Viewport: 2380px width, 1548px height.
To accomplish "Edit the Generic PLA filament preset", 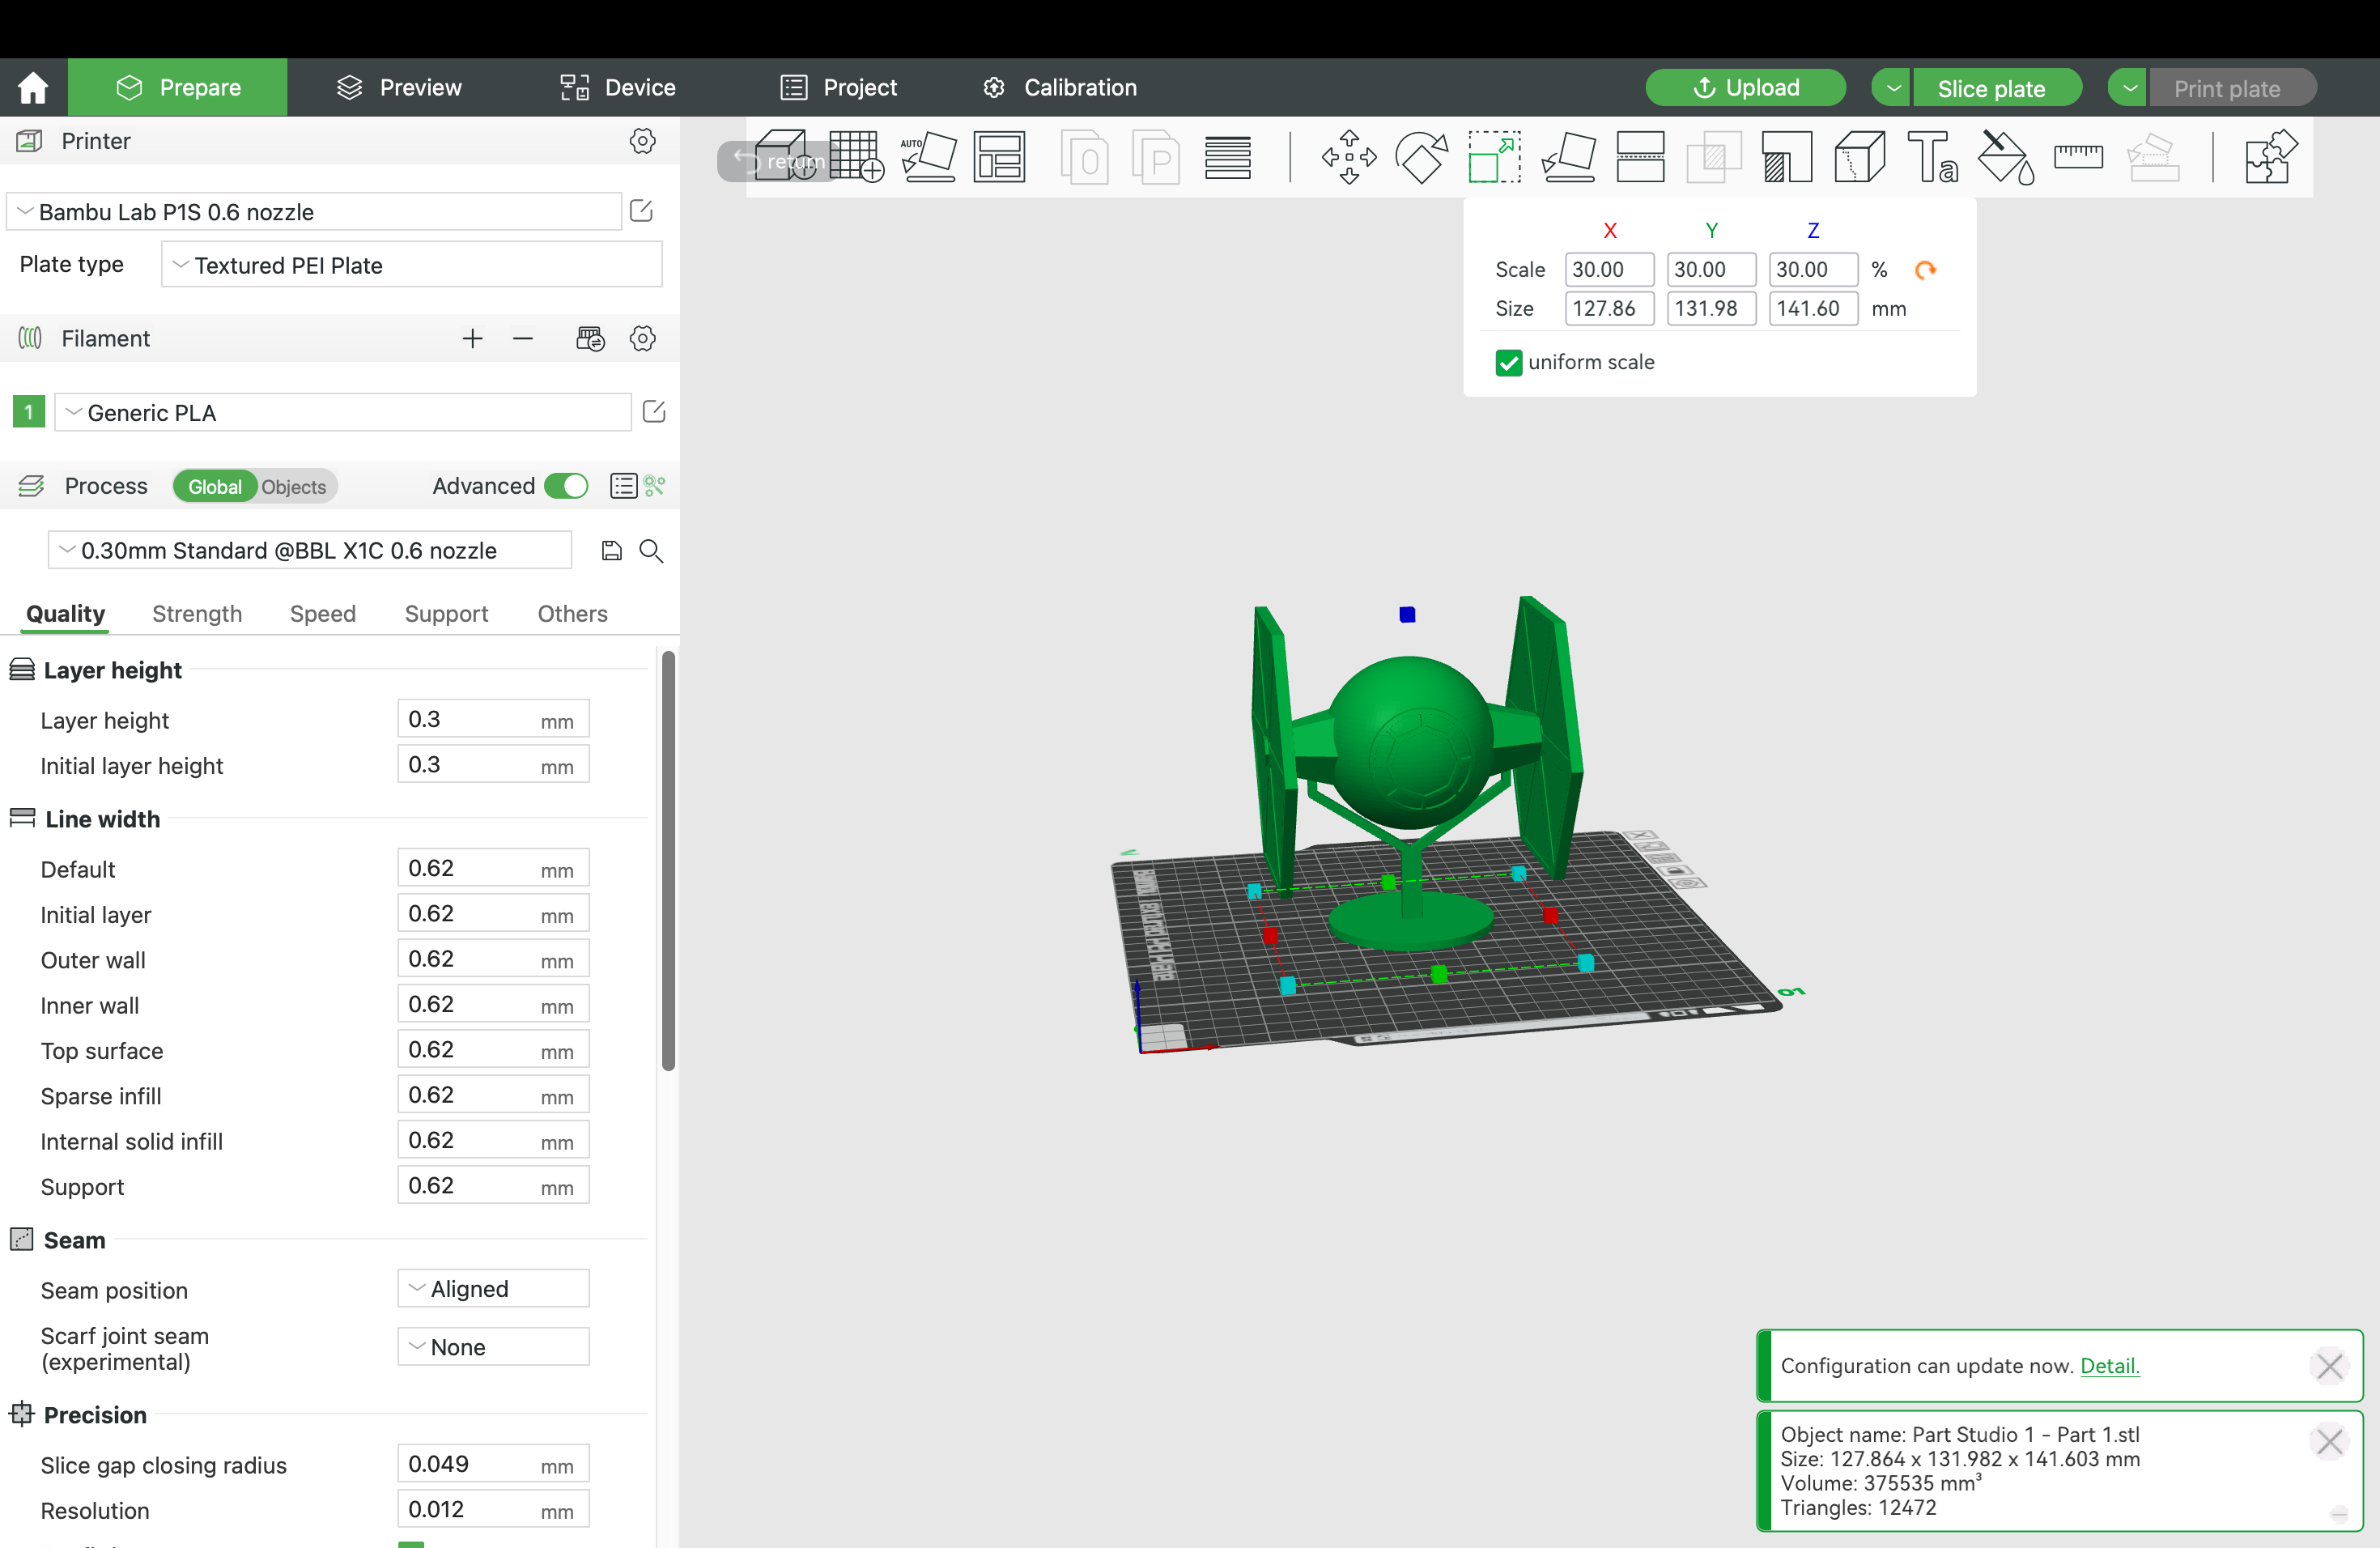I will pos(654,412).
